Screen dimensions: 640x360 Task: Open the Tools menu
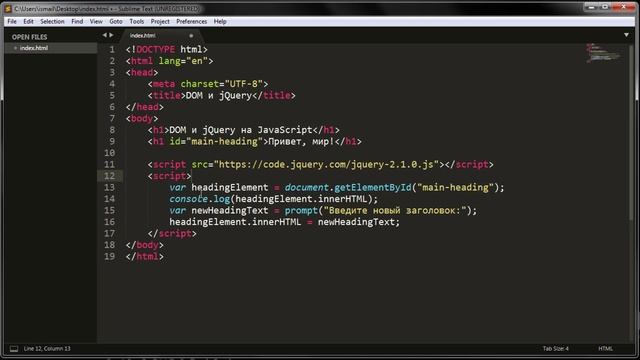[137, 21]
